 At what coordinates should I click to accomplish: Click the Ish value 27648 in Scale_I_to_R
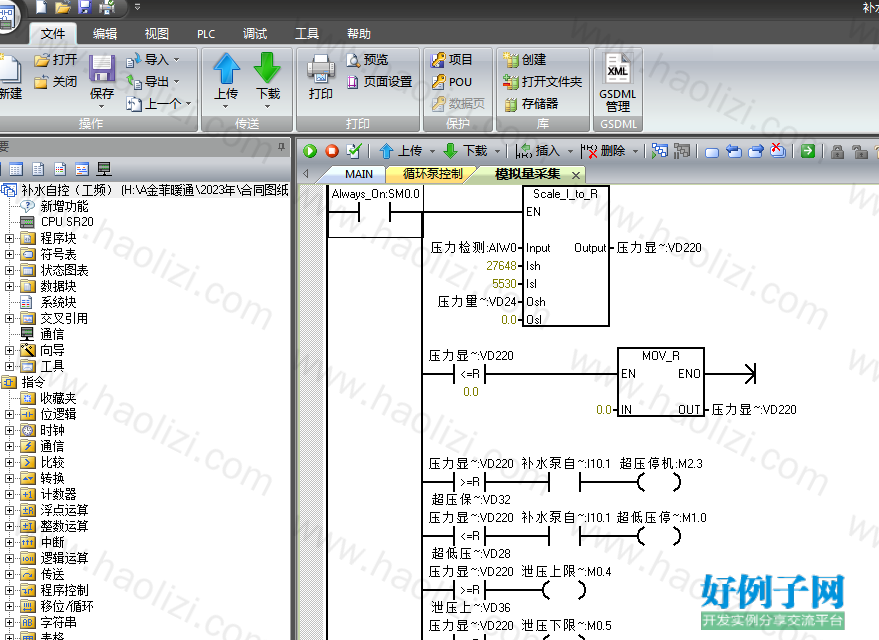click(501, 265)
